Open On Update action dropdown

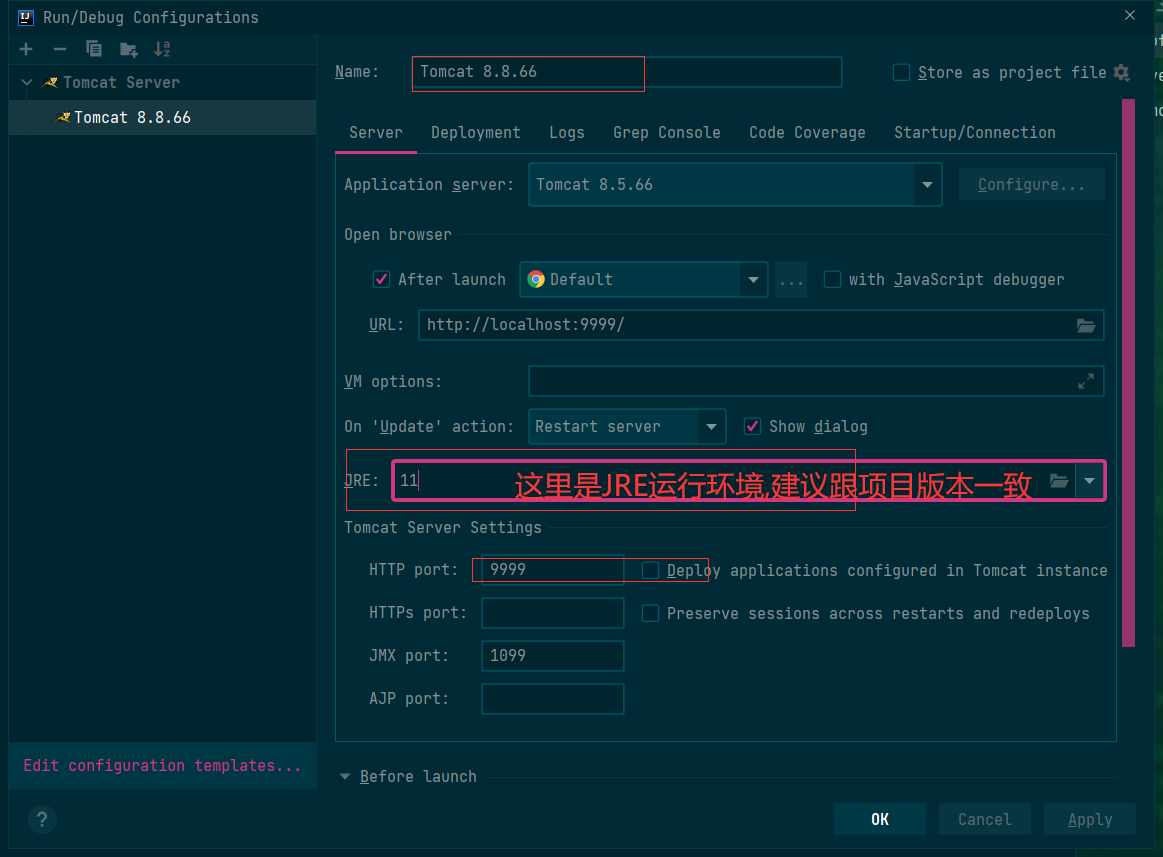click(711, 427)
